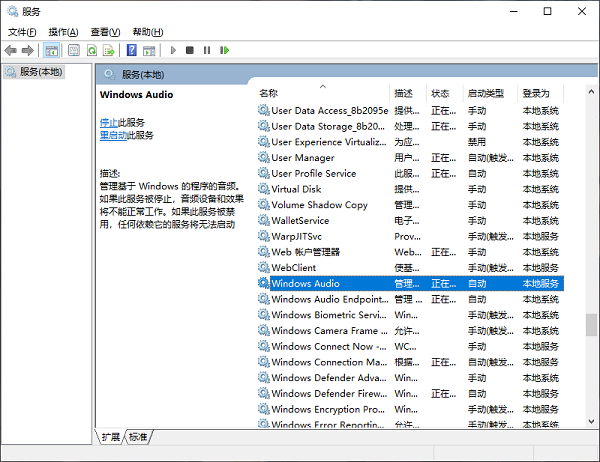Viewport: 600px width, 462px height.
Task: Open the 文件(F) menu
Action: 23,32
